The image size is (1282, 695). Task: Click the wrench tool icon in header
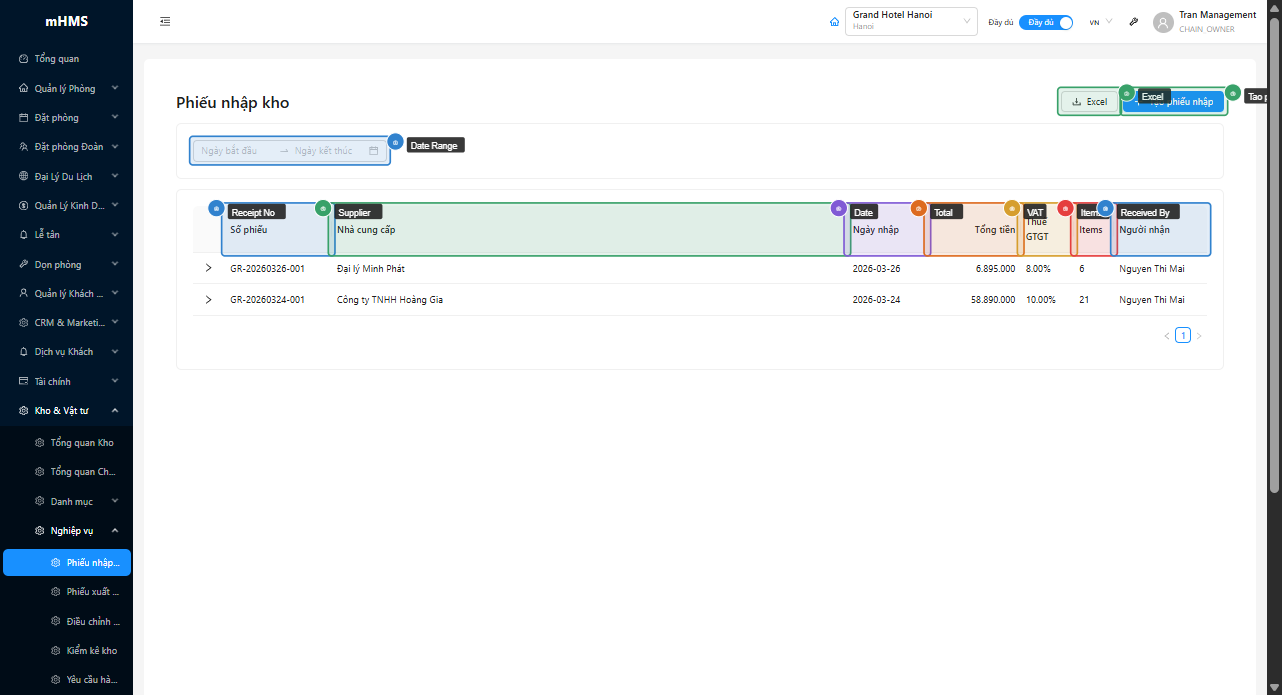coord(1133,22)
